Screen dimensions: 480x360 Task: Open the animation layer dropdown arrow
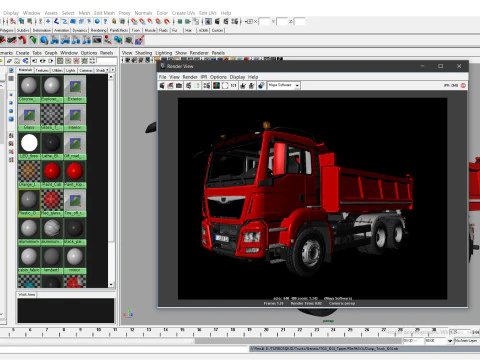pyautogui.click(x=450, y=341)
